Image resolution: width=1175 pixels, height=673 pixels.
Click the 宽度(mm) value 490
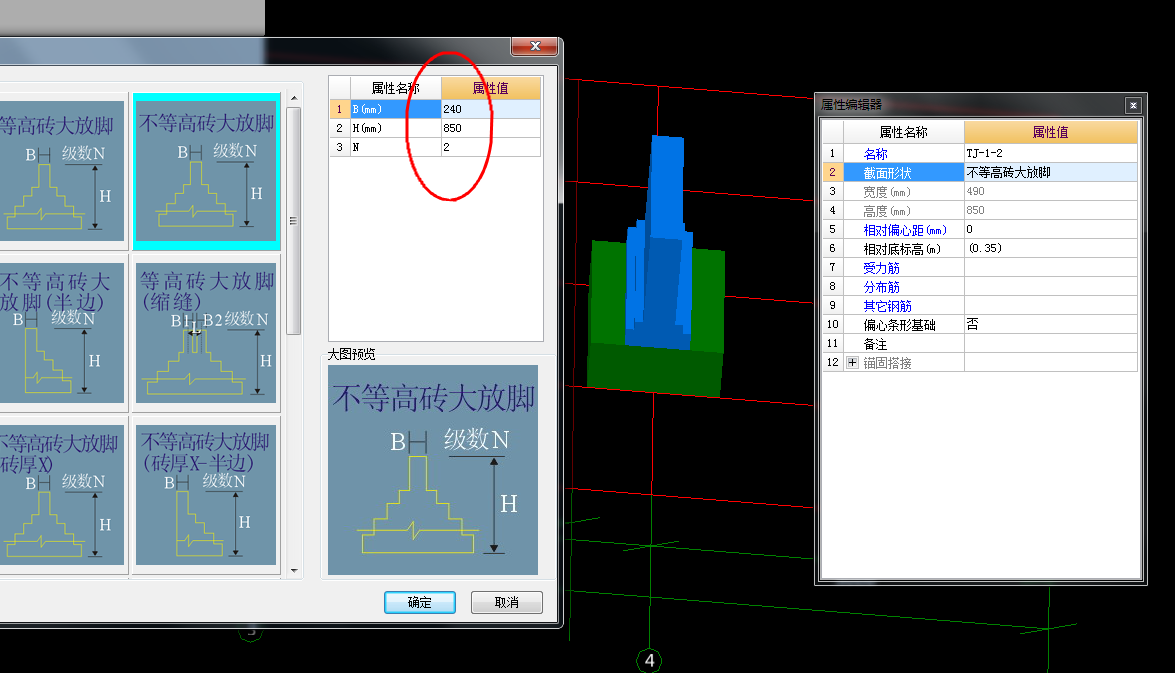[1051, 192]
